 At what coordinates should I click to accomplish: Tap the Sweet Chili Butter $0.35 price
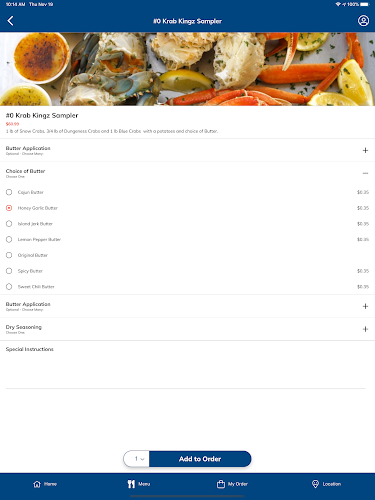point(363,287)
